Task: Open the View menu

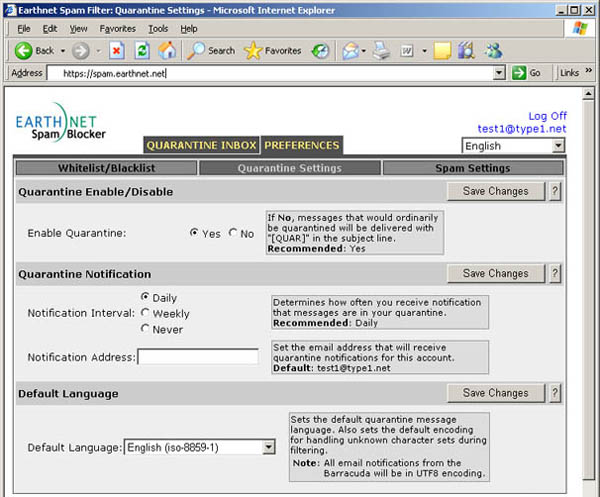Action: [x=78, y=29]
